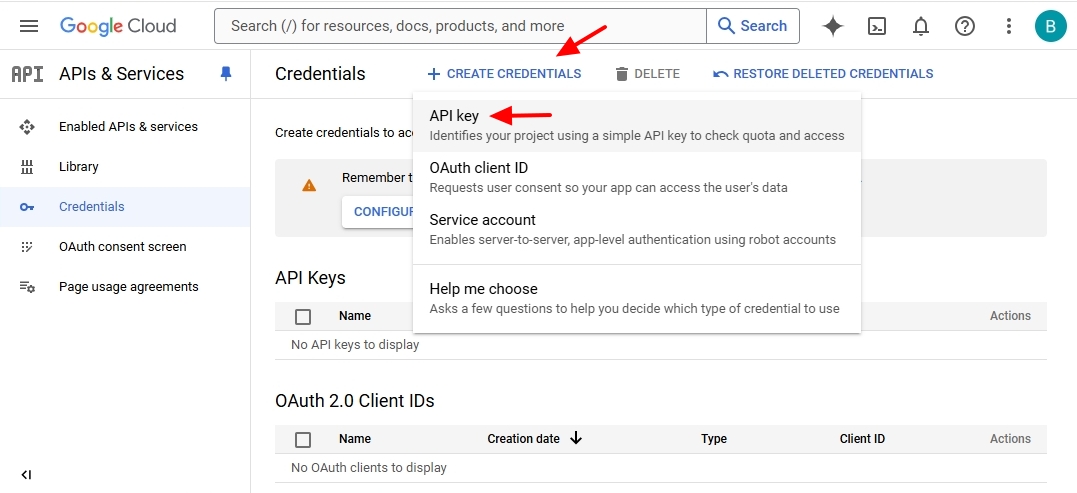Click the Creation date column header

click(x=523, y=439)
